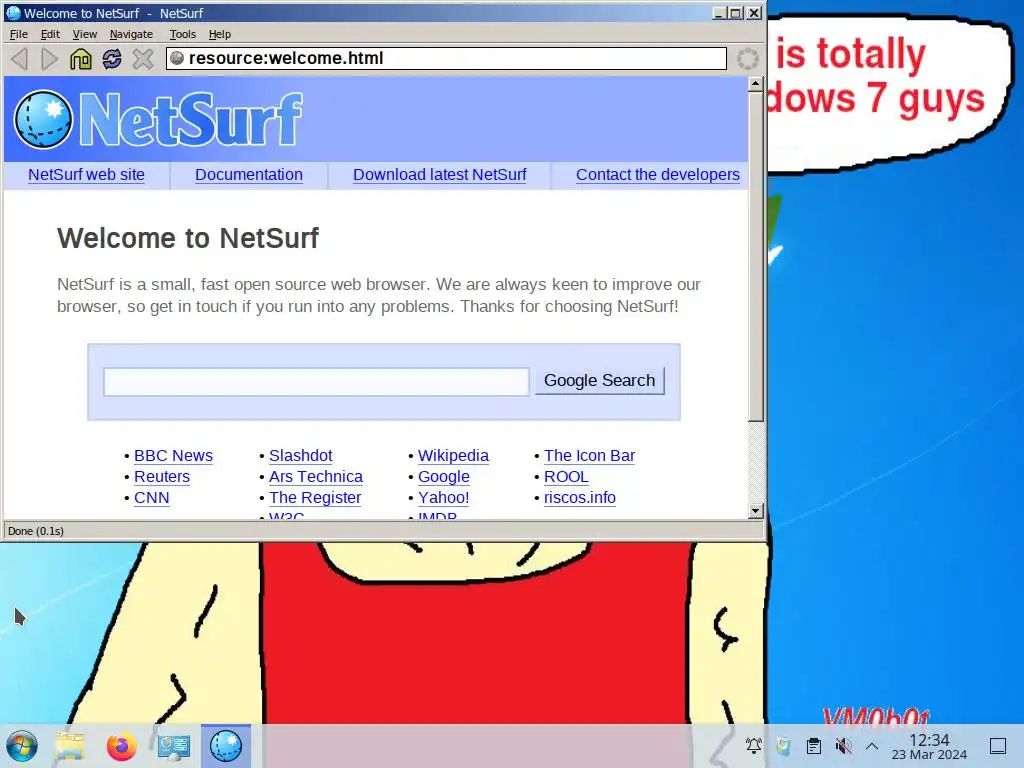Image resolution: width=1024 pixels, height=768 pixels.
Task: Click the Welcome to NetSurf heading
Action: click(187, 238)
